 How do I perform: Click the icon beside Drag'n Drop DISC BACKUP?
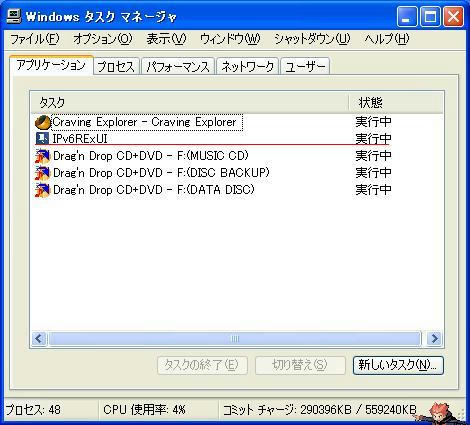pos(42,173)
